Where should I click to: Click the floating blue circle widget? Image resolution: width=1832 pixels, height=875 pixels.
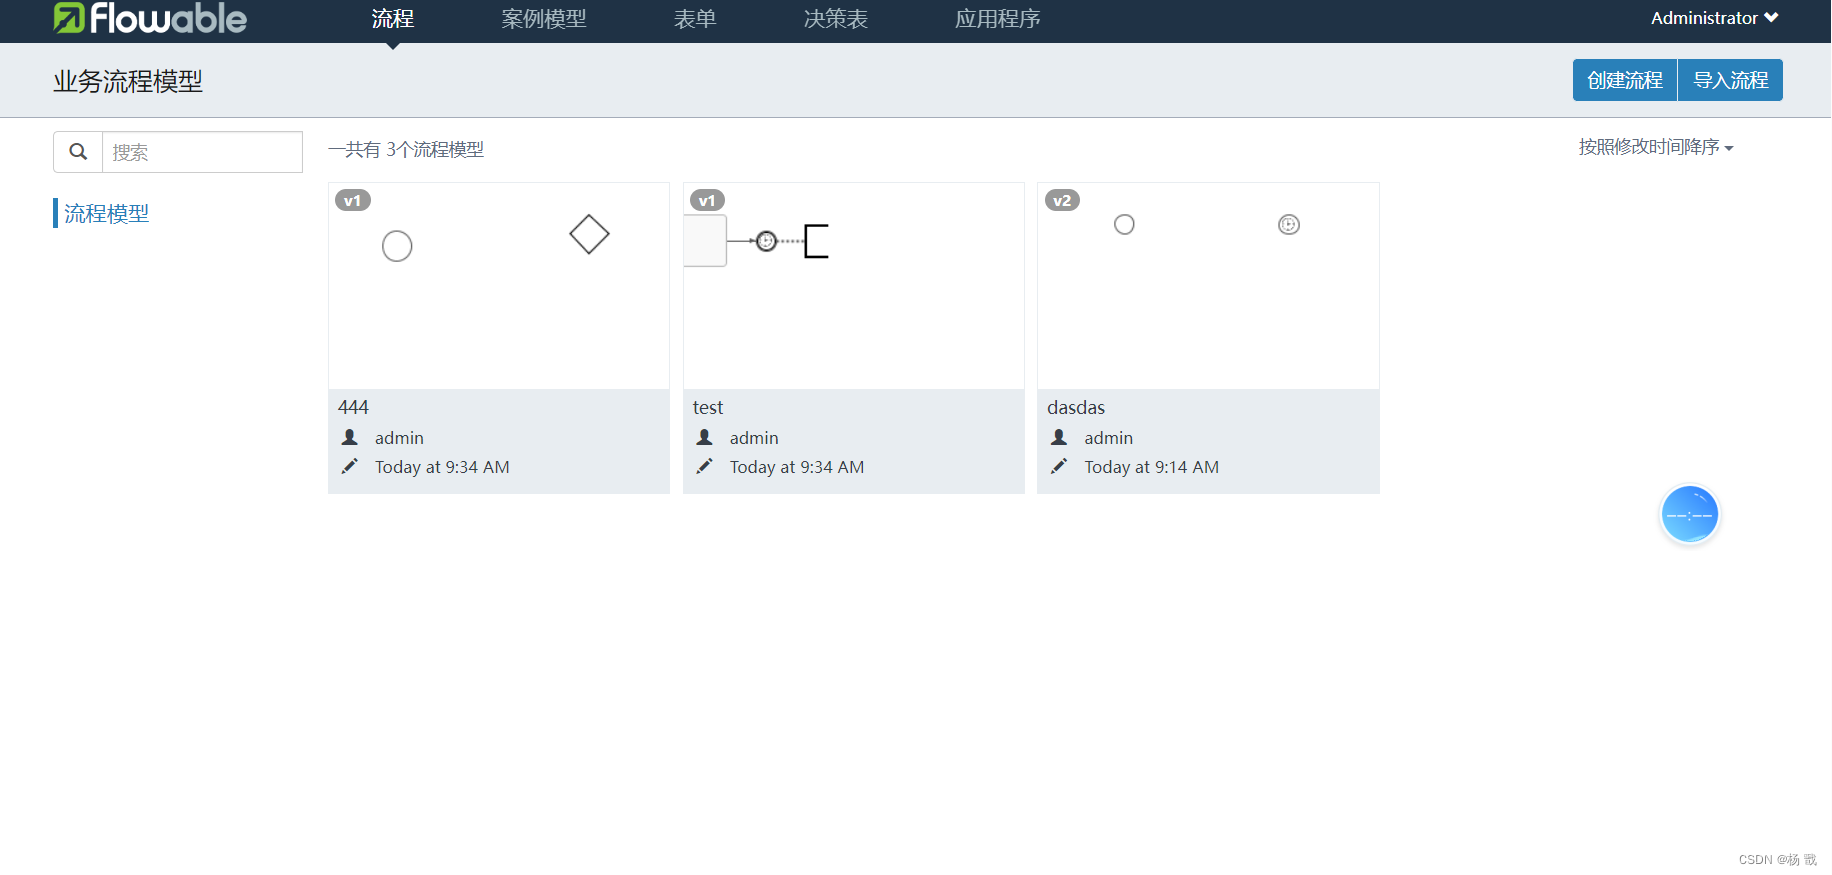click(x=1690, y=514)
